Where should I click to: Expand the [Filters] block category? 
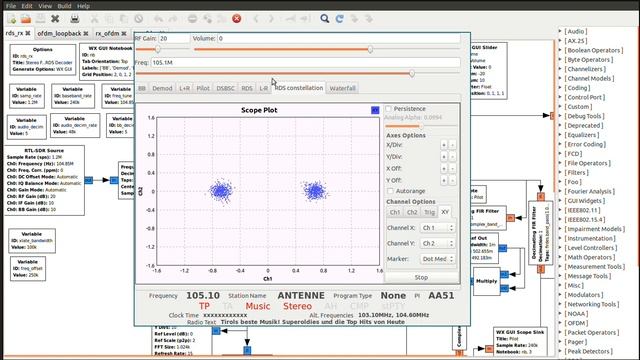tap(560, 172)
